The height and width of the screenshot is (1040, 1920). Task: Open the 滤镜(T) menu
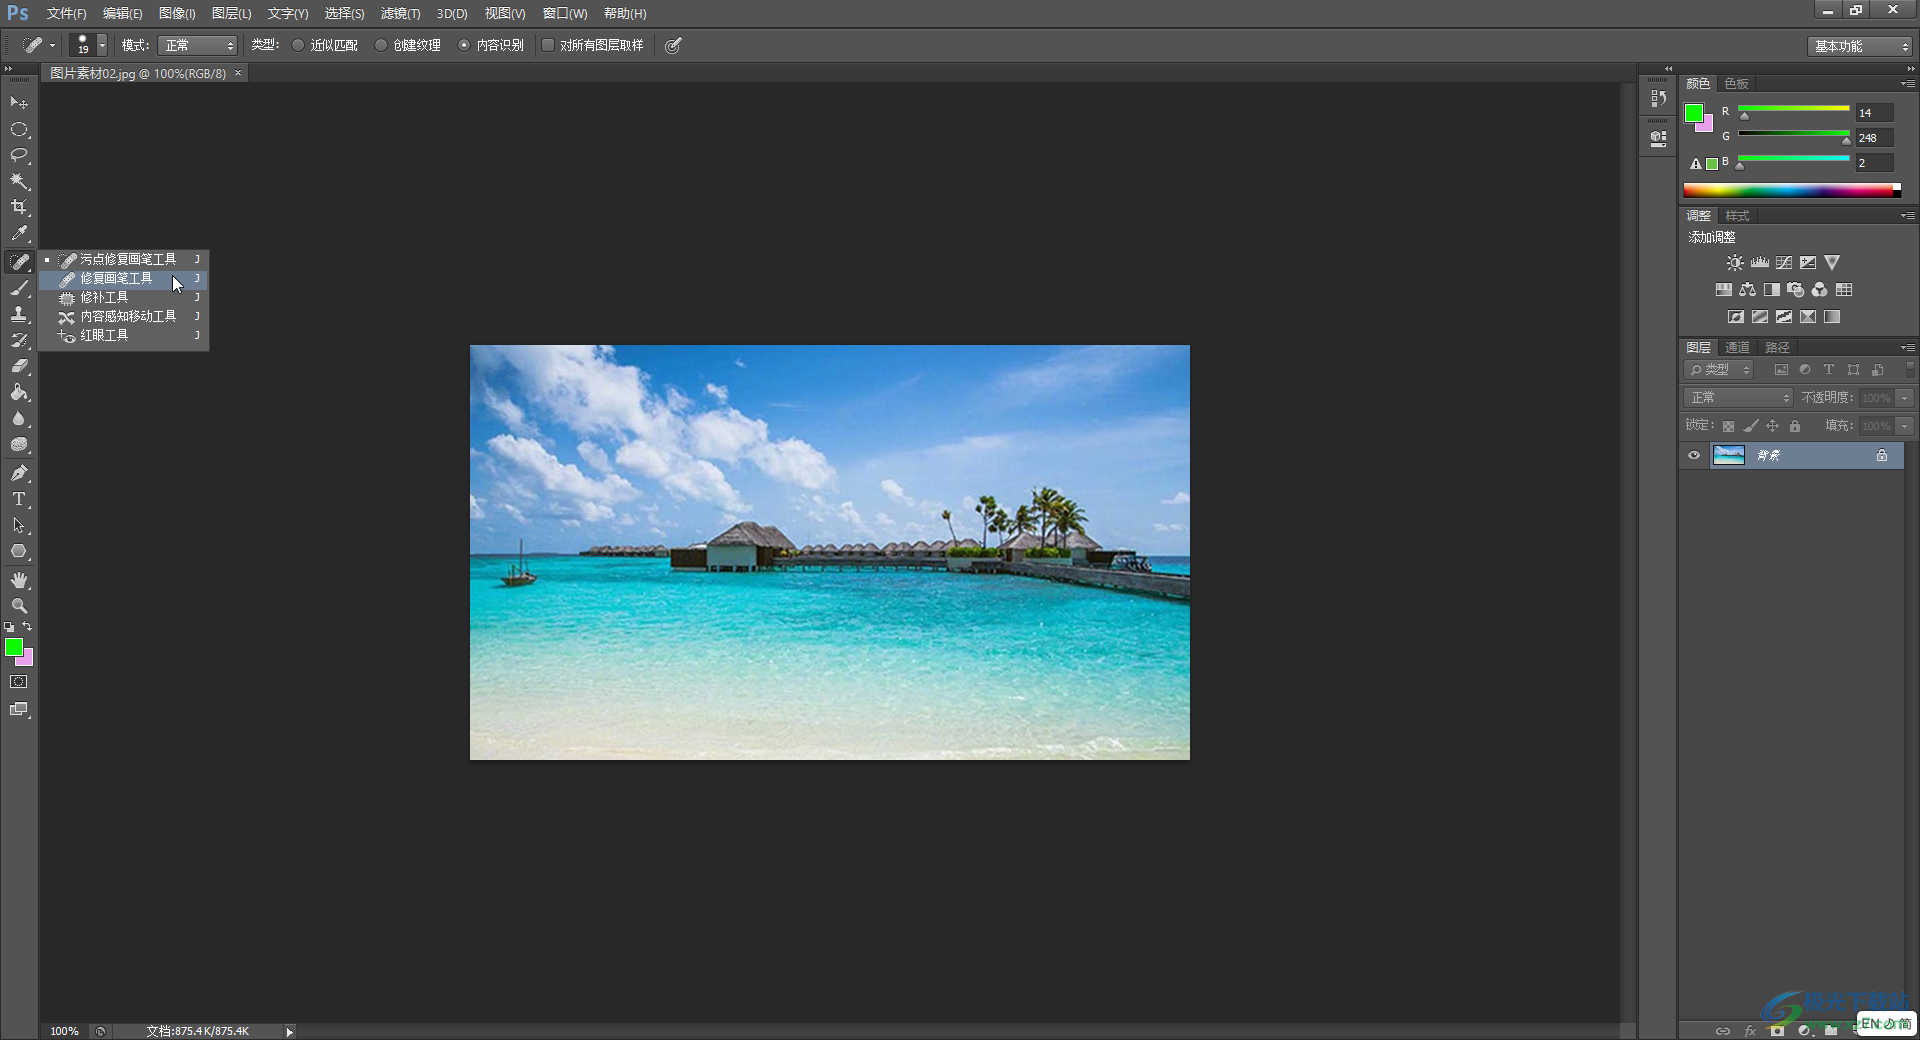click(x=400, y=13)
